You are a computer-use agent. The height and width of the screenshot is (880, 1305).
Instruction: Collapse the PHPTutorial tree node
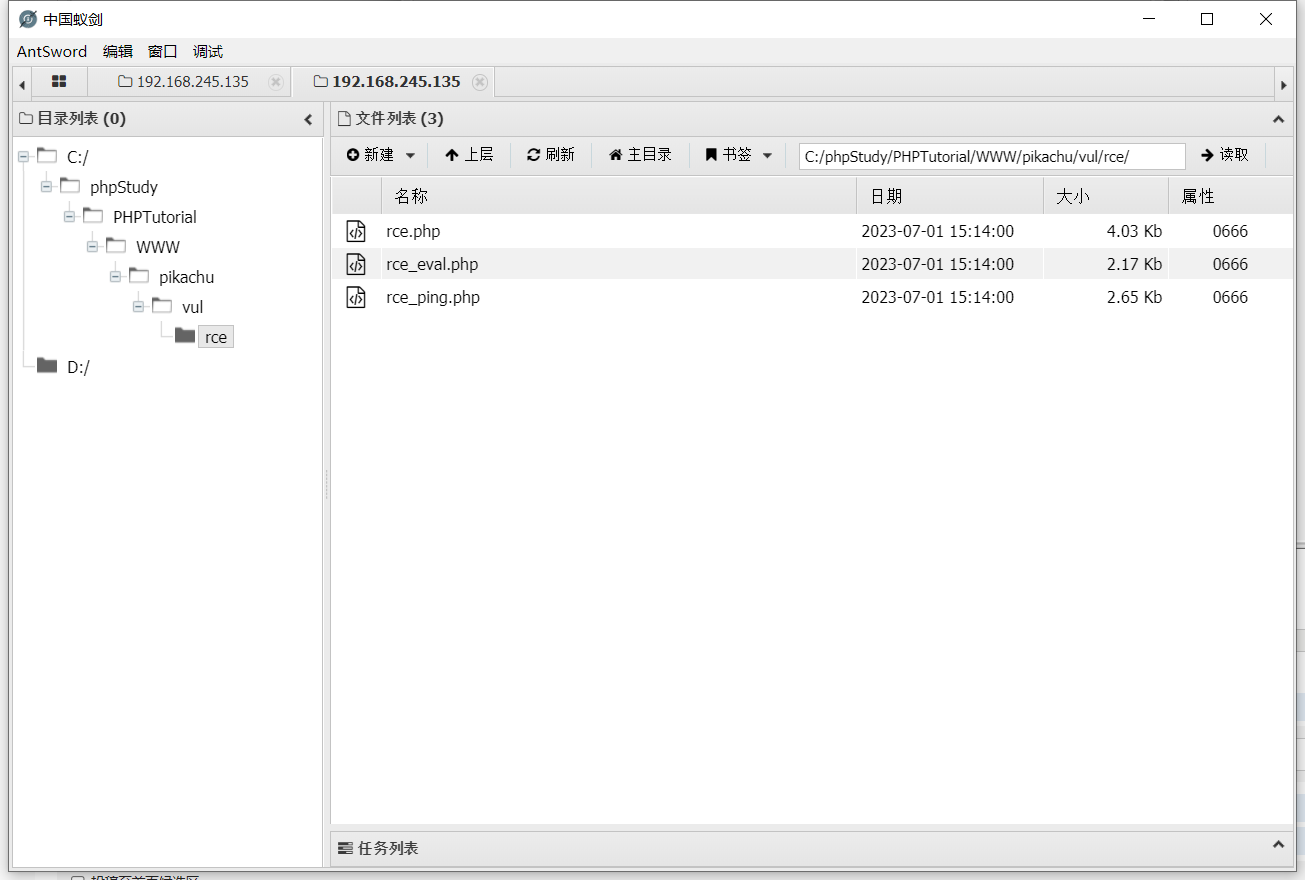coord(70,217)
